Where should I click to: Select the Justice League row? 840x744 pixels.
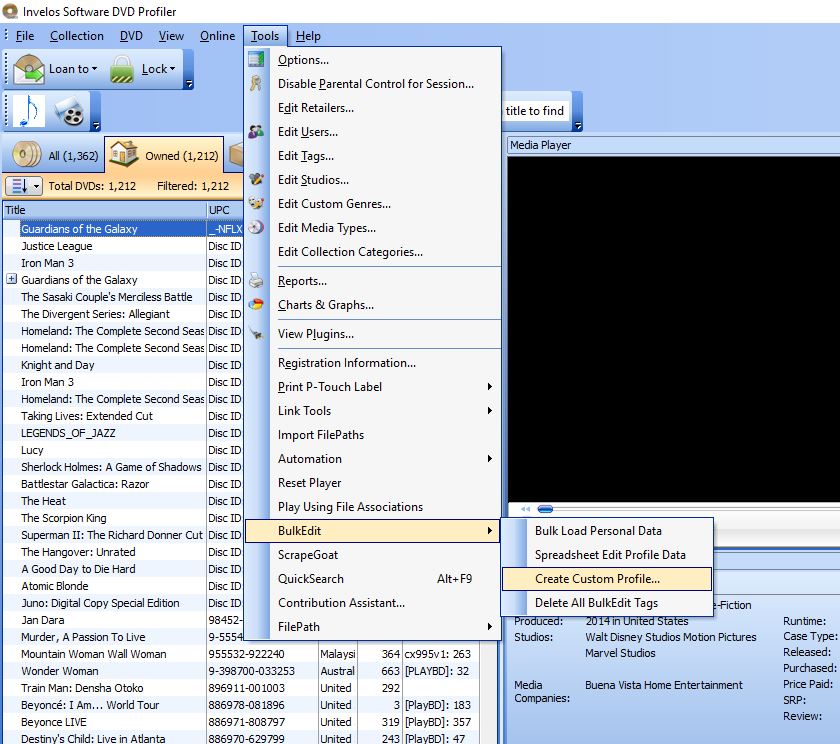pyautogui.click(x=123, y=246)
